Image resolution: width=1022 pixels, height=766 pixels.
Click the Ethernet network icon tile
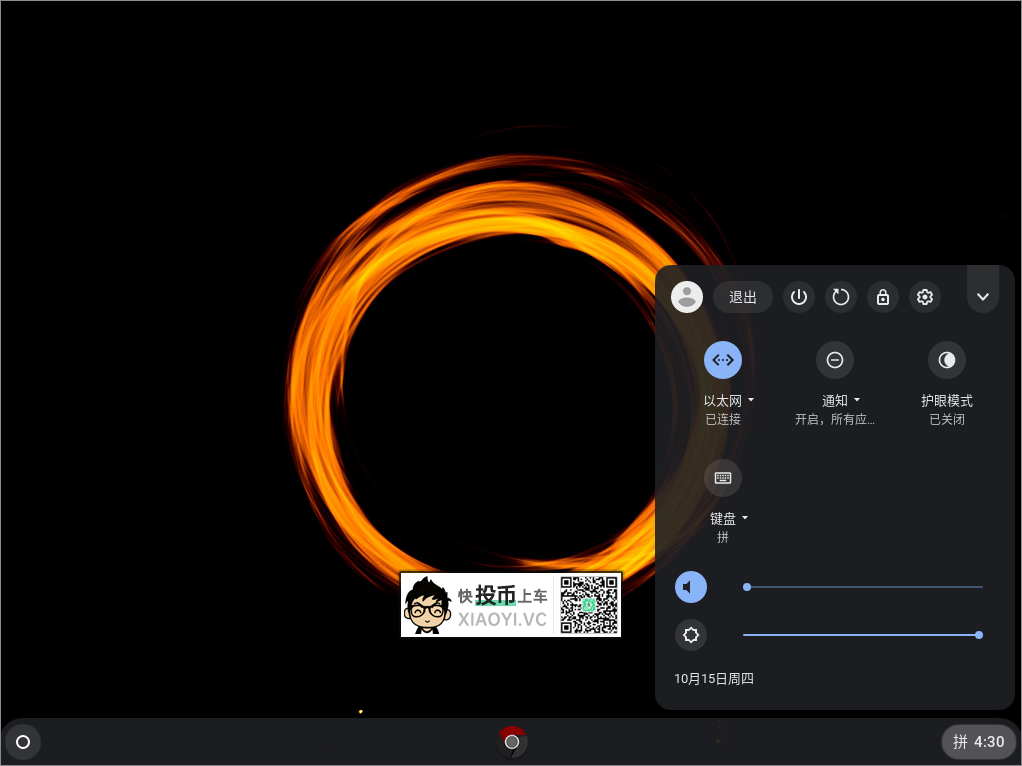point(723,360)
